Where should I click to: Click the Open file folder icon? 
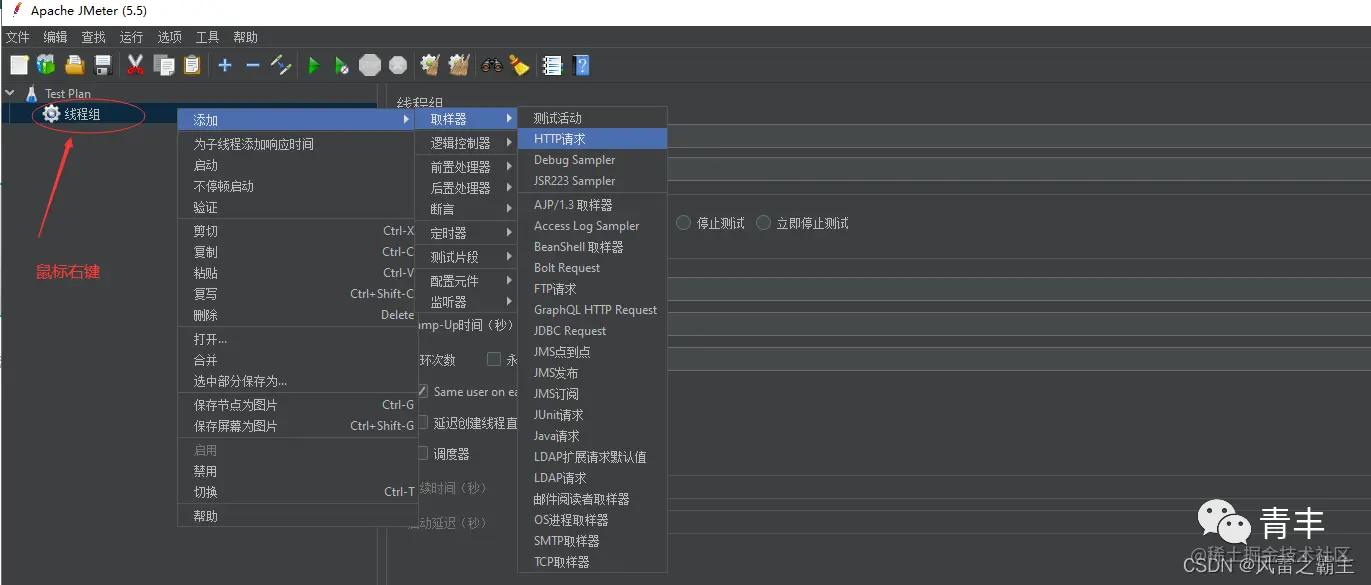75,65
